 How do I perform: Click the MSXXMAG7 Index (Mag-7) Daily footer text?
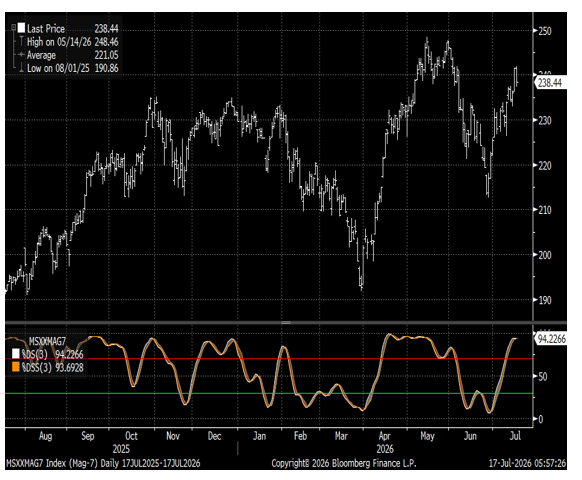(103, 463)
